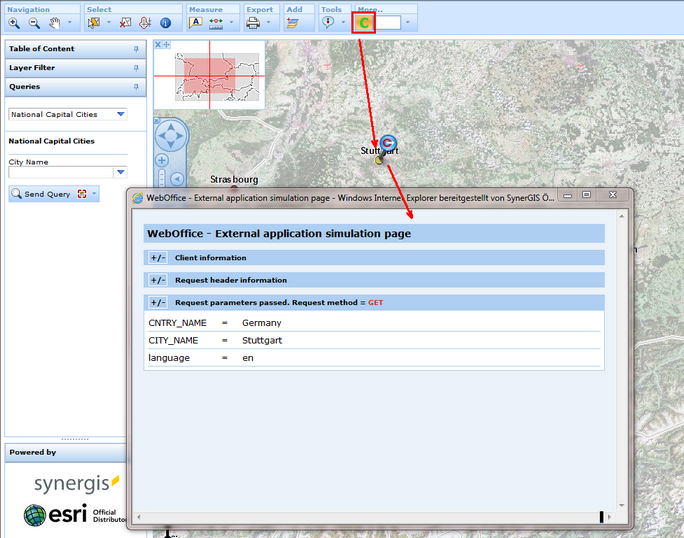Click the Internet Explorer icon in popup title
Image resolution: width=684 pixels, height=538 pixels.
138,198
